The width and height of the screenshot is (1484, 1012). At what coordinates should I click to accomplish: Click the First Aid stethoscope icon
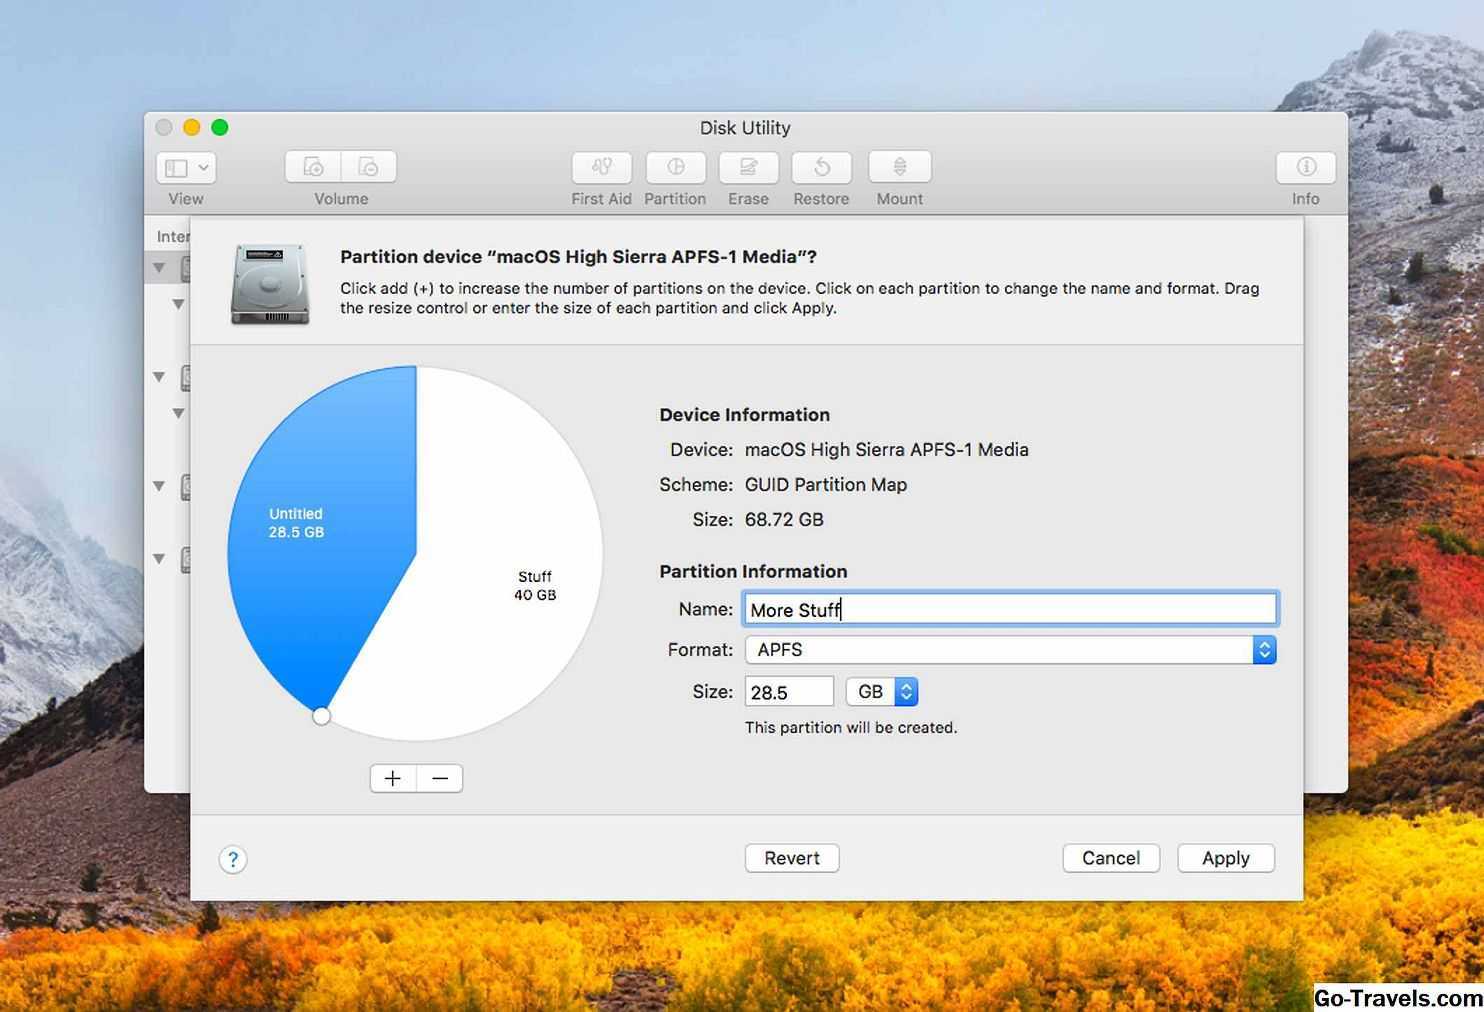(x=602, y=167)
